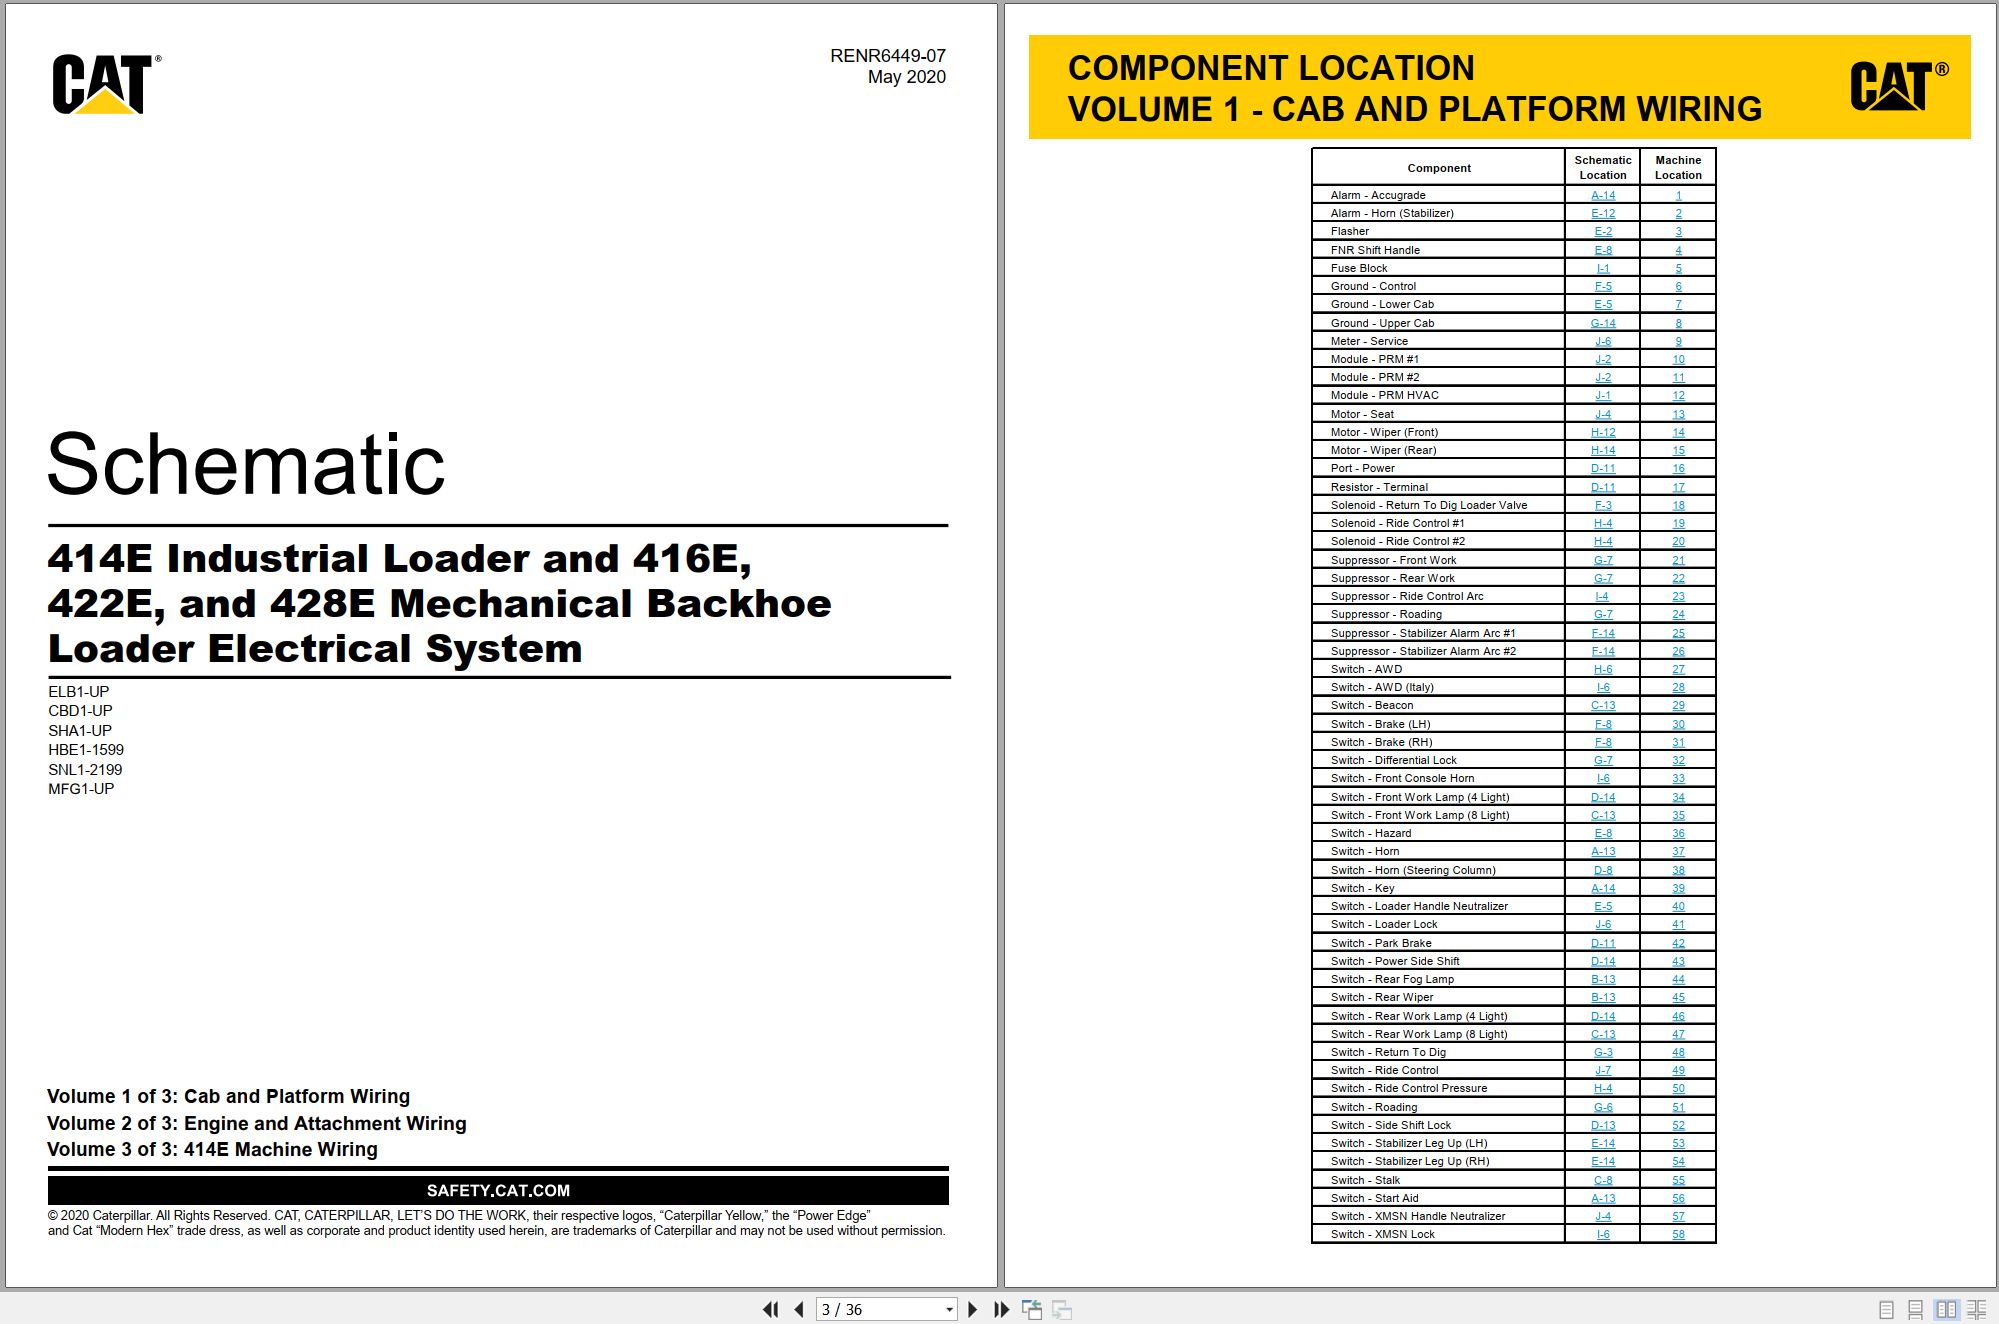Switch to continuous page layout

click(x=1916, y=1309)
